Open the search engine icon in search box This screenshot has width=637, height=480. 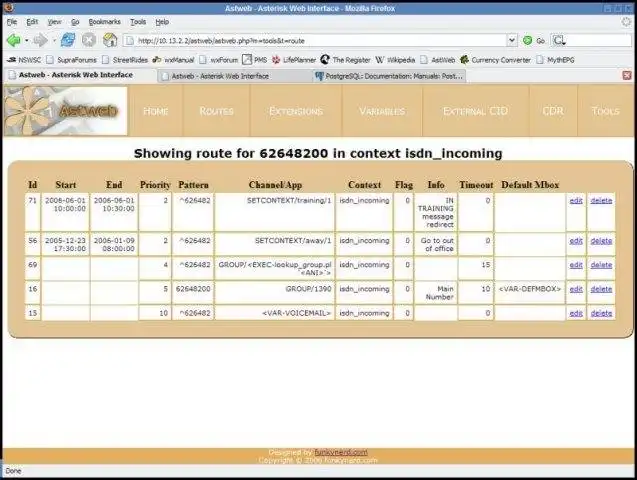pos(559,40)
